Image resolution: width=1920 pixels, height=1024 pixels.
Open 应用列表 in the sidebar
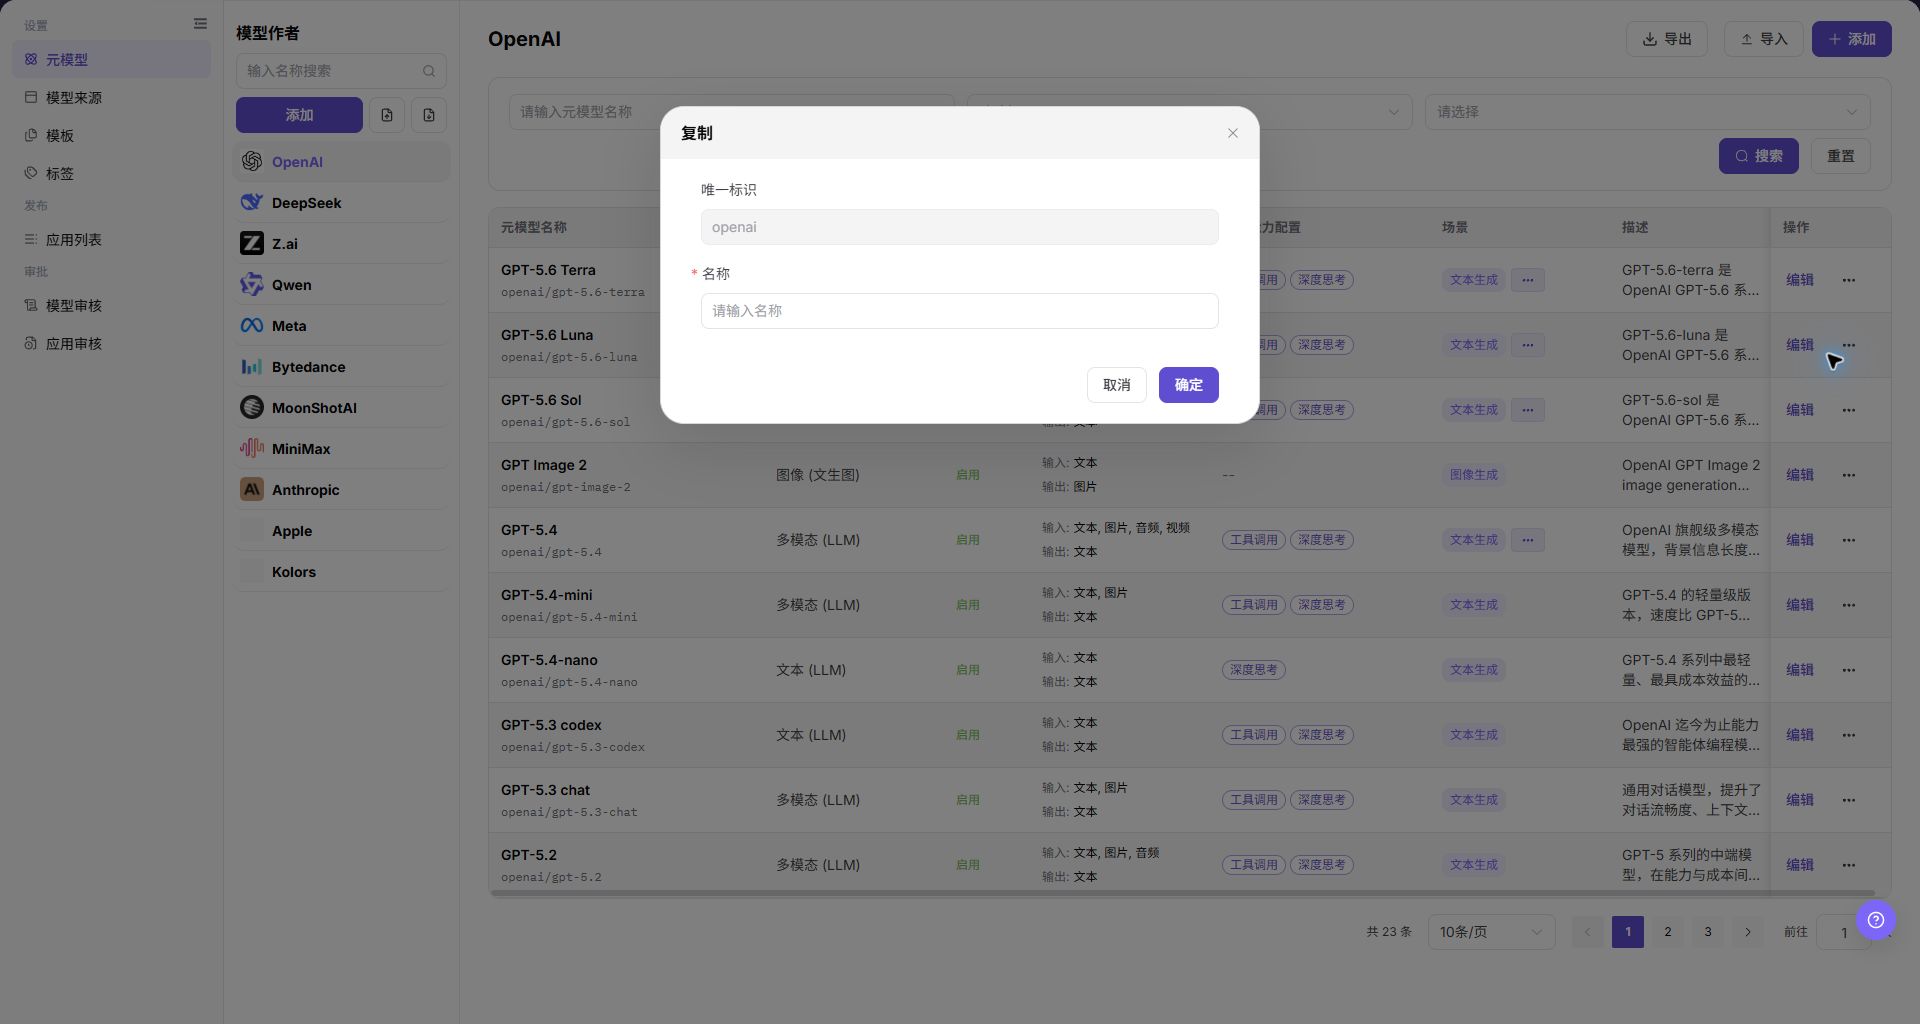point(111,240)
